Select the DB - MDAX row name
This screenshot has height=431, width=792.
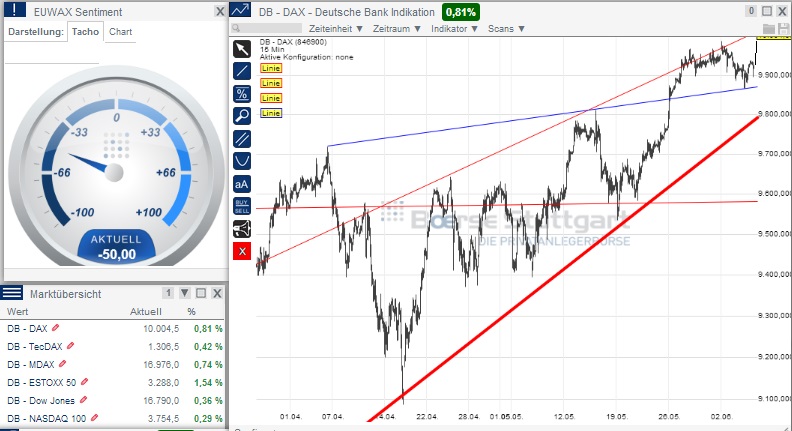31,364
